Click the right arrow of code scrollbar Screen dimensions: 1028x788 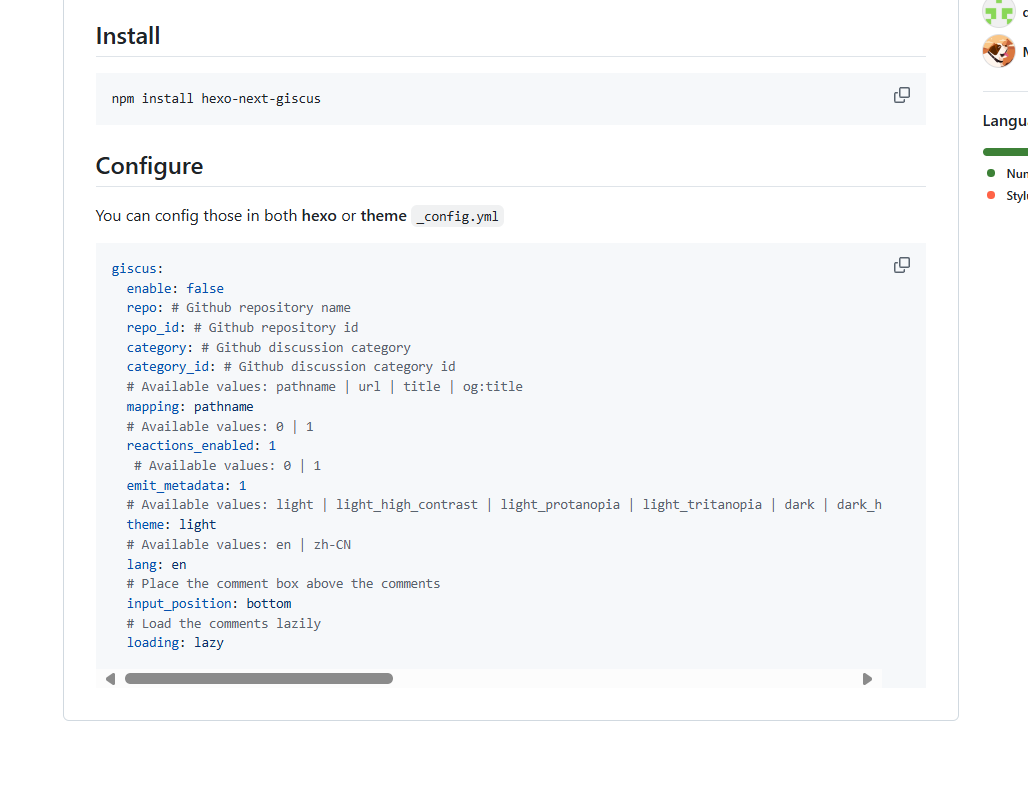click(x=867, y=679)
